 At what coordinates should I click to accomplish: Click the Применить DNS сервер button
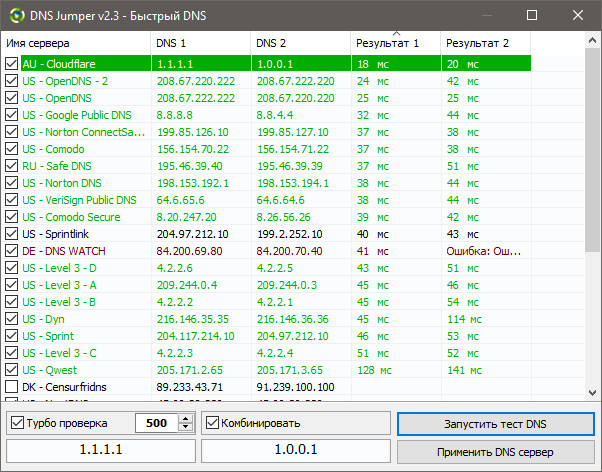(496, 452)
